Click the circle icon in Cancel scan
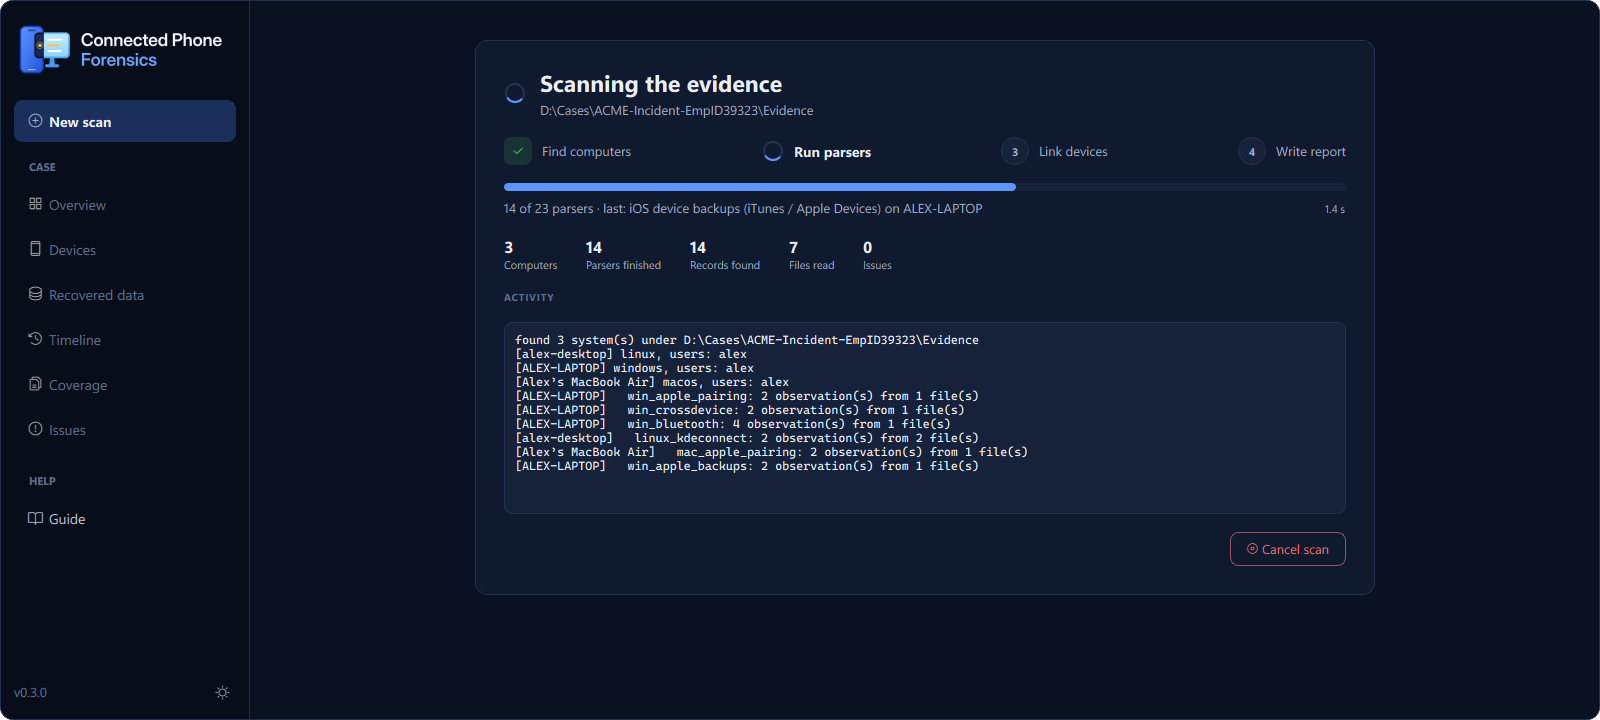Viewport: 1600px width, 720px height. tap(1252, 549)
